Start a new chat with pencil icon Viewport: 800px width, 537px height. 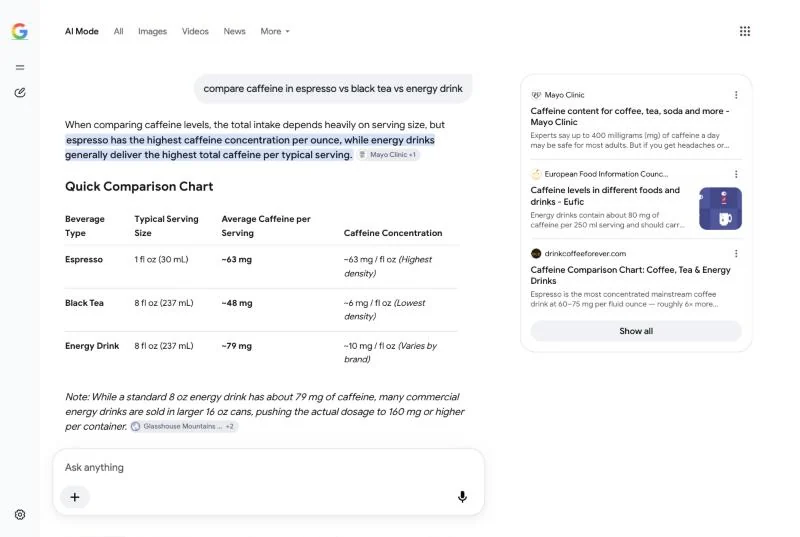(20, 92)
